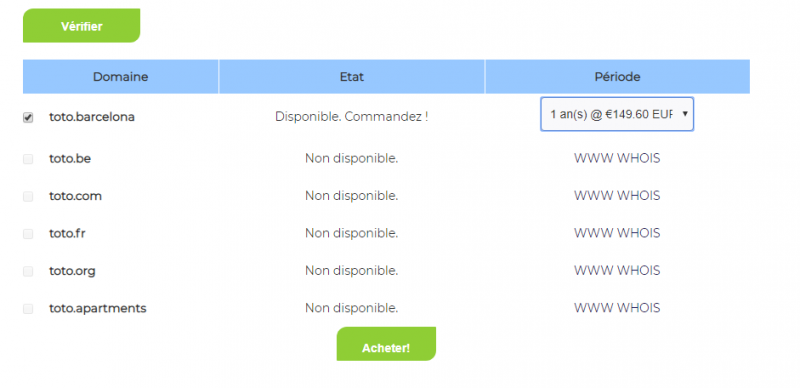Open WWW WHOIS link for toto.fr
Viewport: 800px width, 388px height.
click(617, 233)
